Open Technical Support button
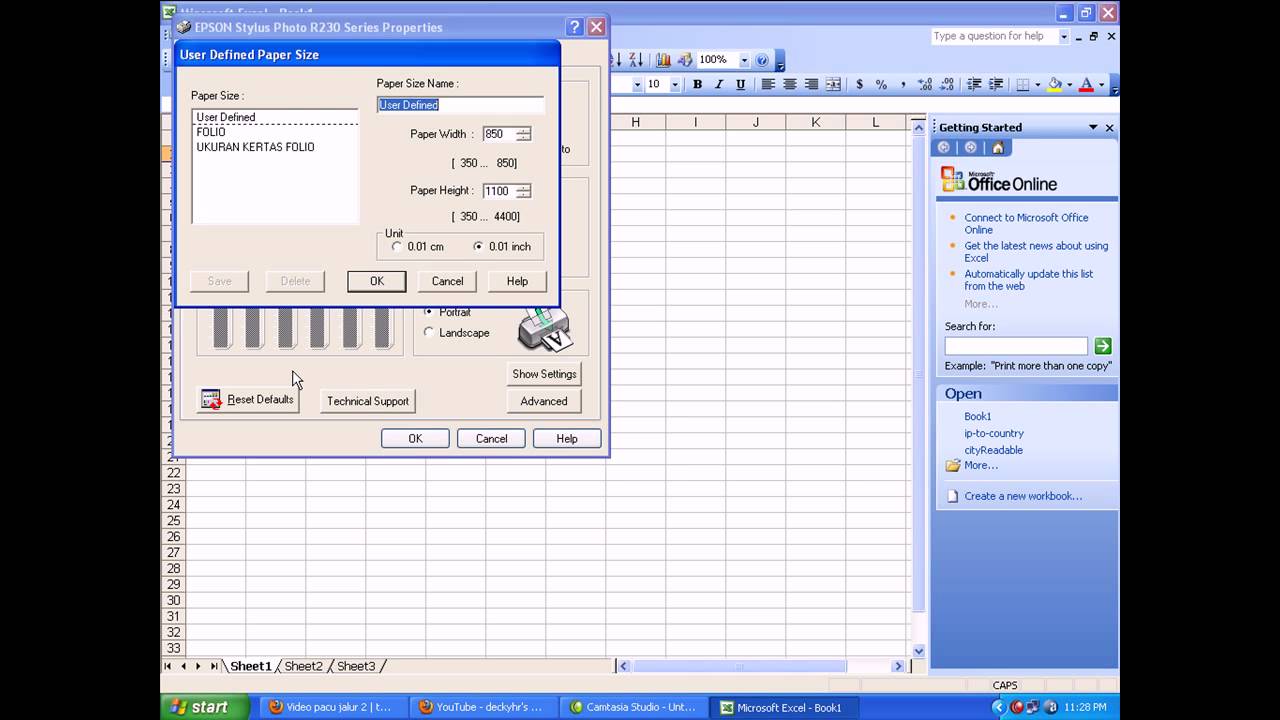 (368, 401)
